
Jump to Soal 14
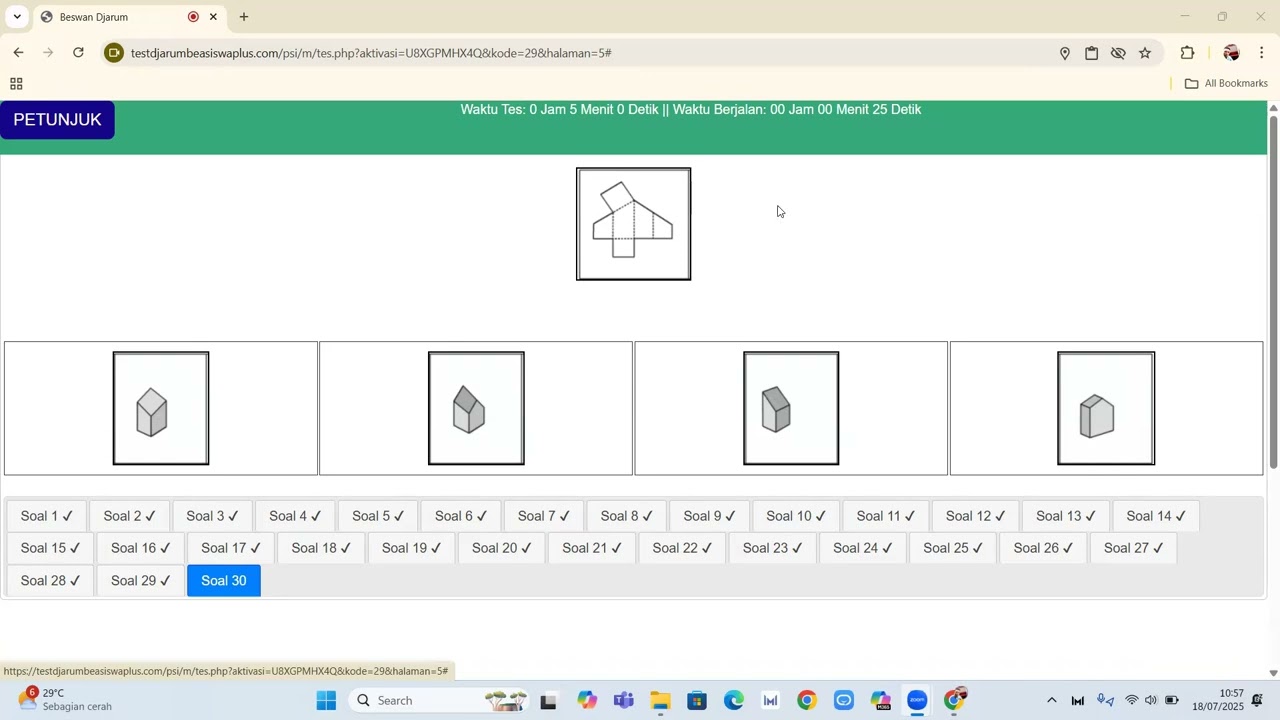pyautogui.click(x=1156, y=516)
